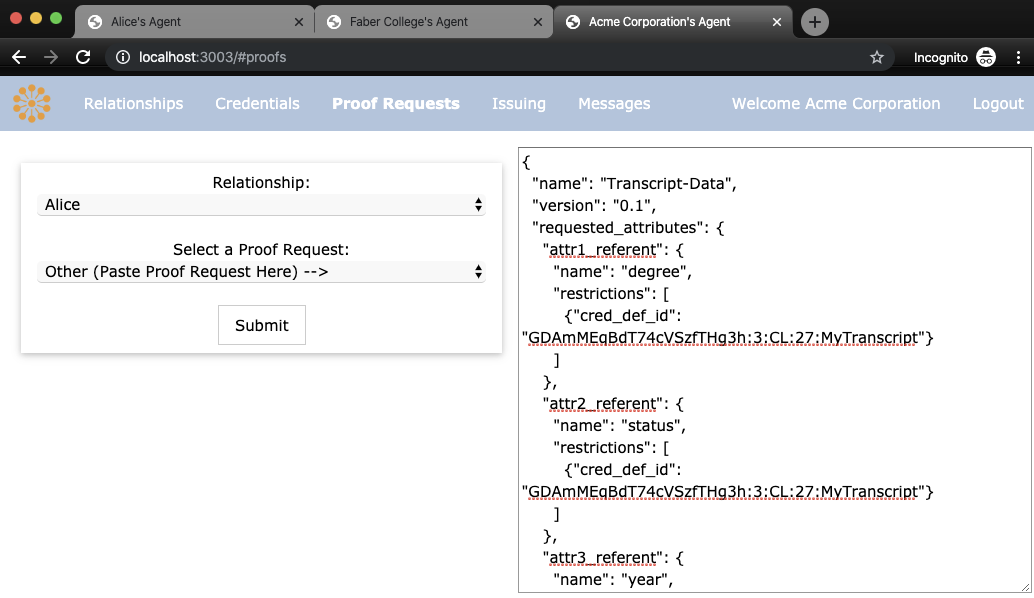Go back with browser back arrow
This screenshot has height=598, width=1034.
coord(19,57)
